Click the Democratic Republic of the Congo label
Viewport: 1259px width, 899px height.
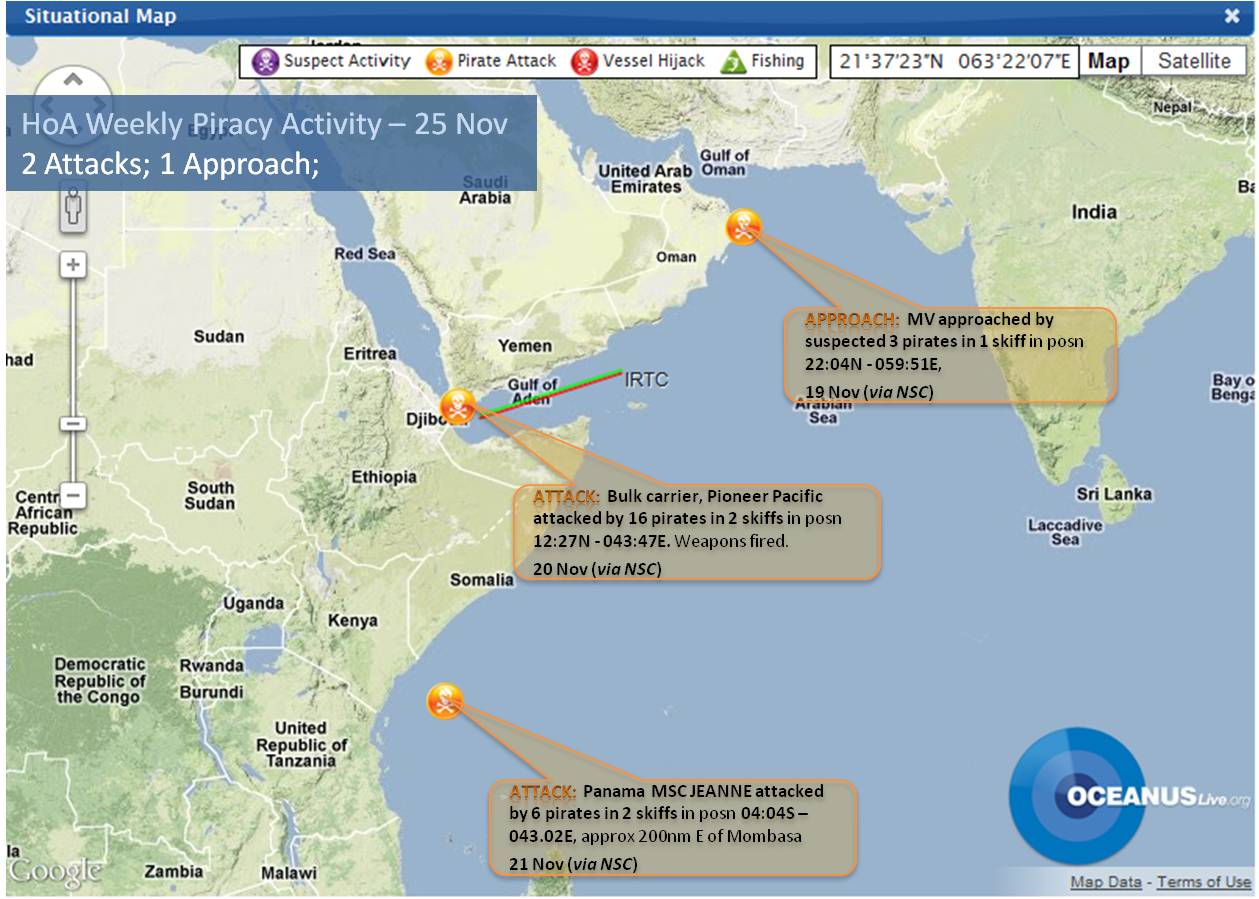coord(100,681)
